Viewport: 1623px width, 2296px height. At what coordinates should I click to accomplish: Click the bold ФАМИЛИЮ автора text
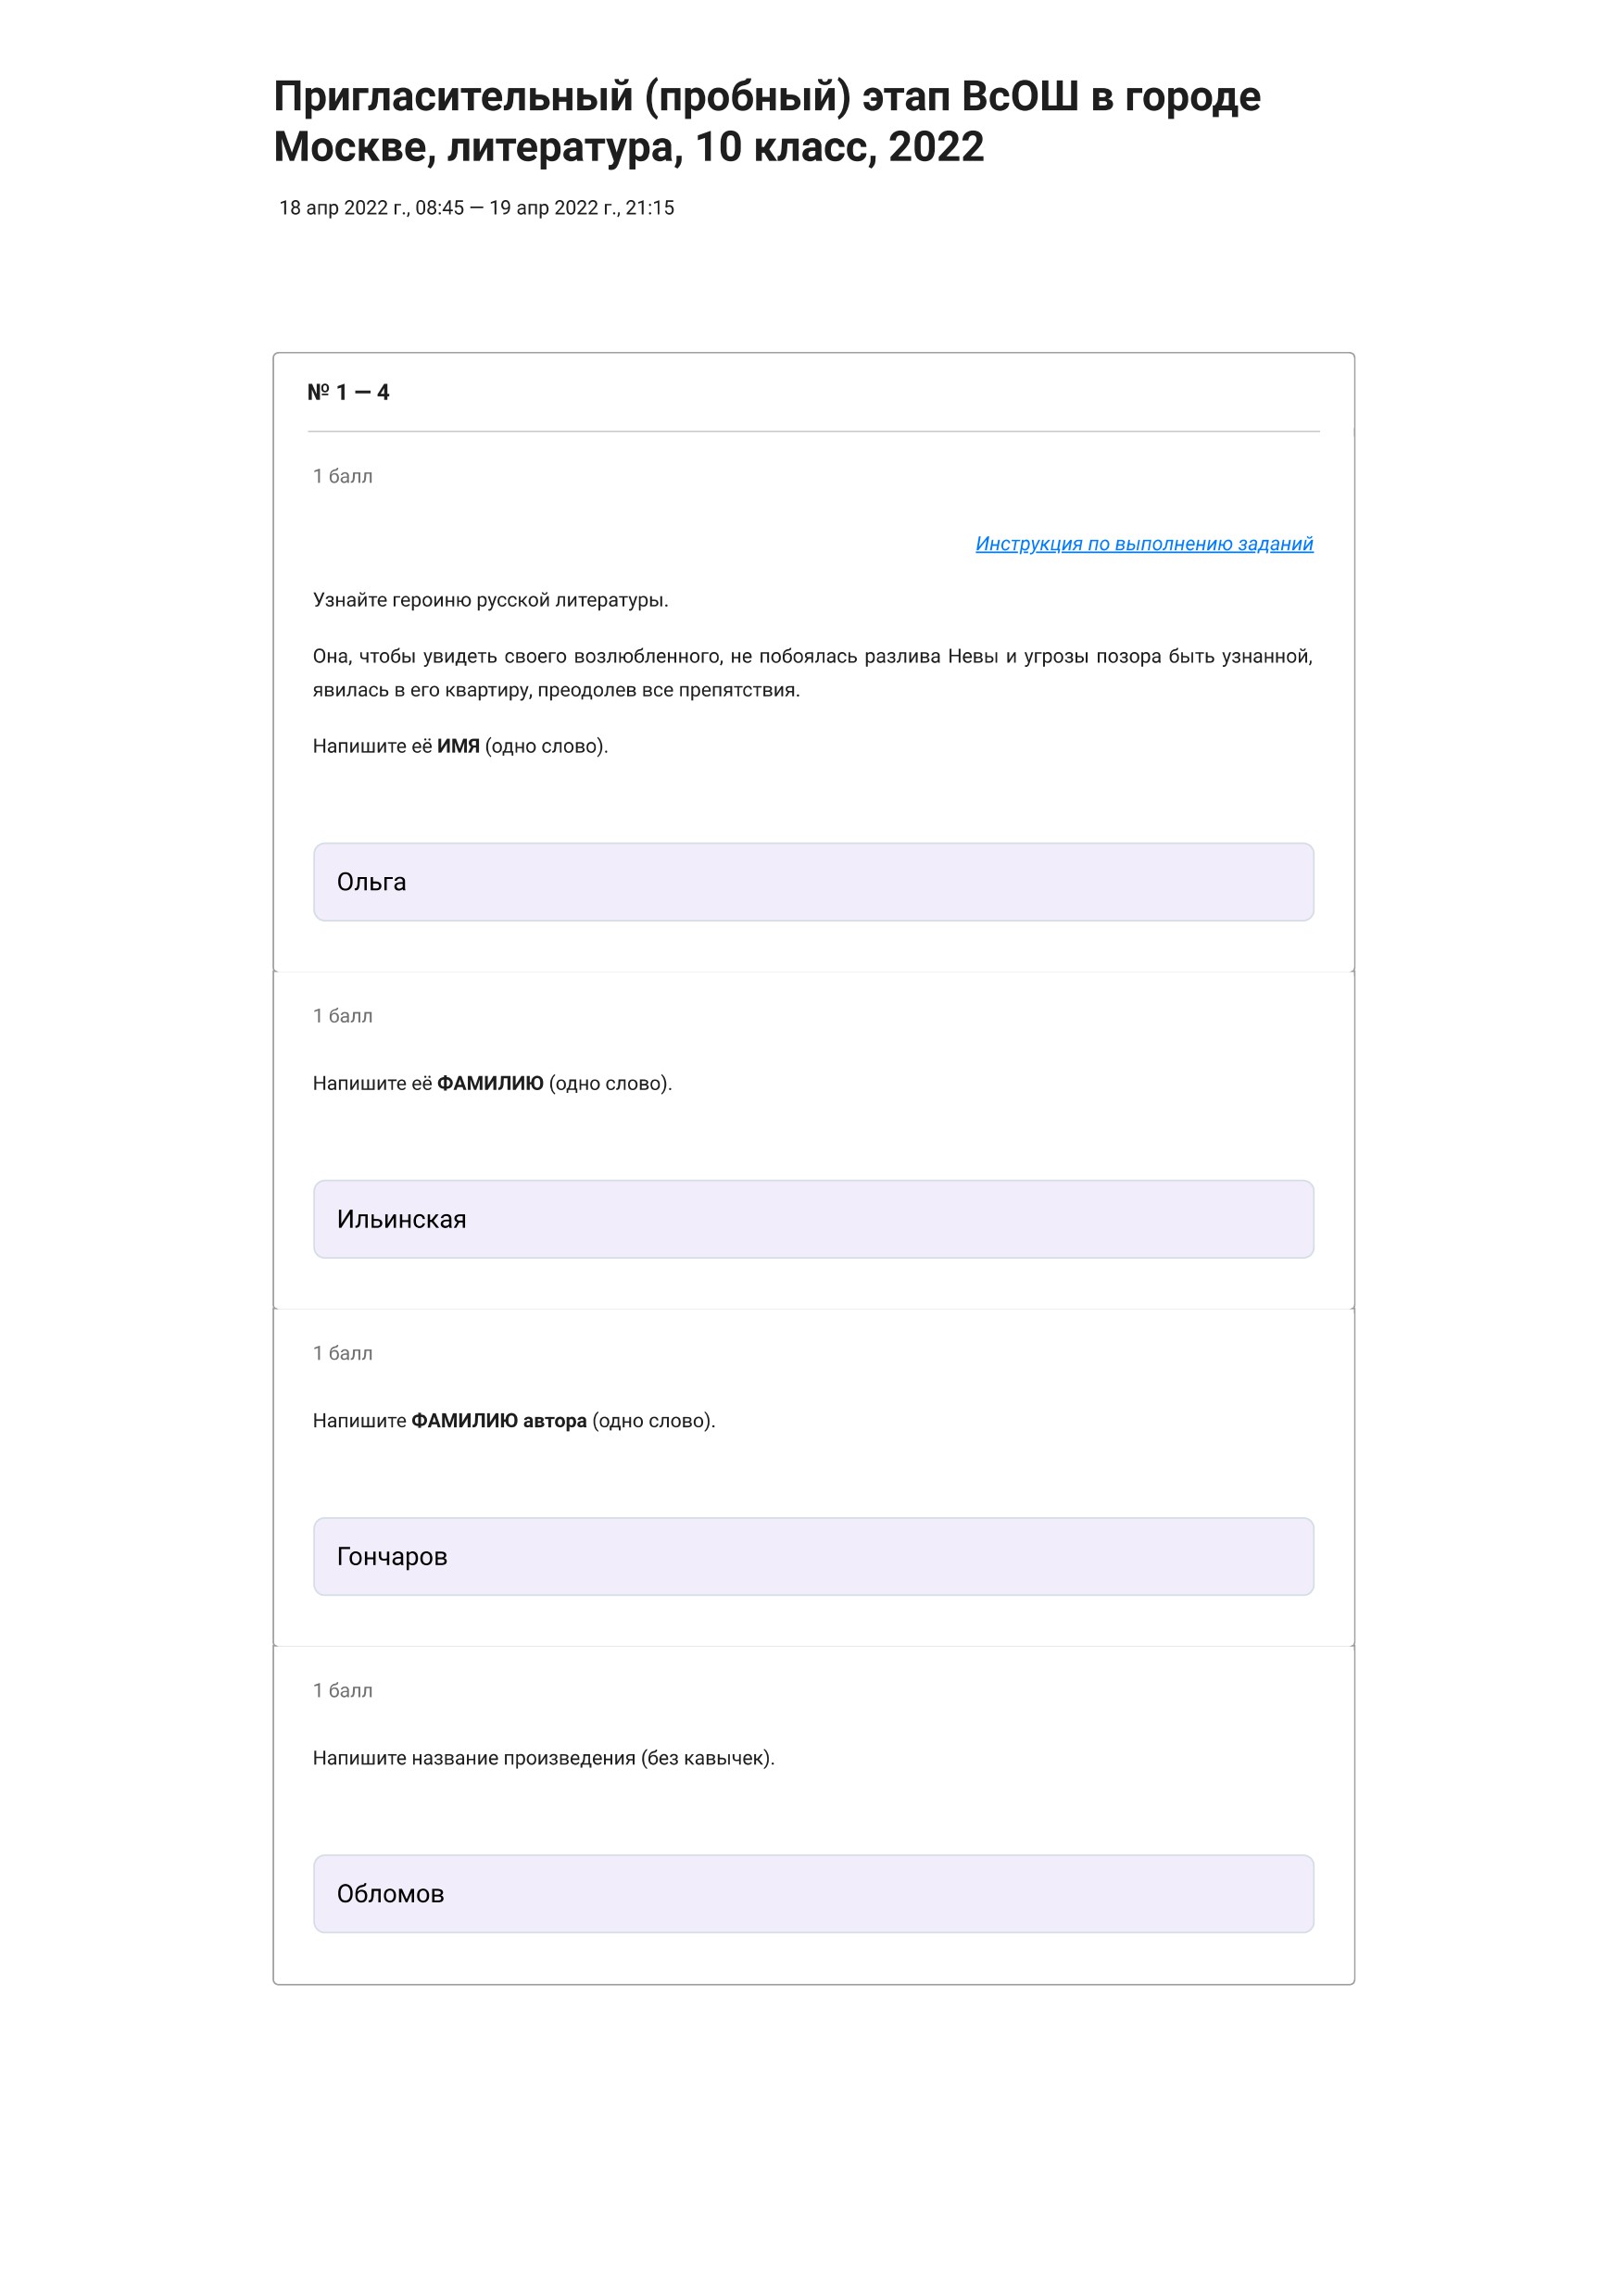click(499, 1420)
